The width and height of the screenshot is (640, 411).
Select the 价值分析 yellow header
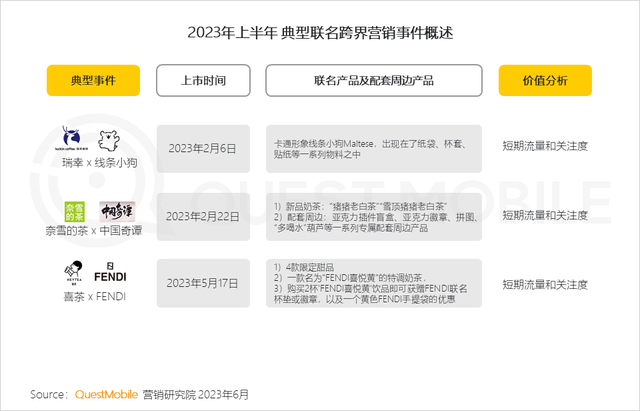pyautogui.click(x=545, y=80)
